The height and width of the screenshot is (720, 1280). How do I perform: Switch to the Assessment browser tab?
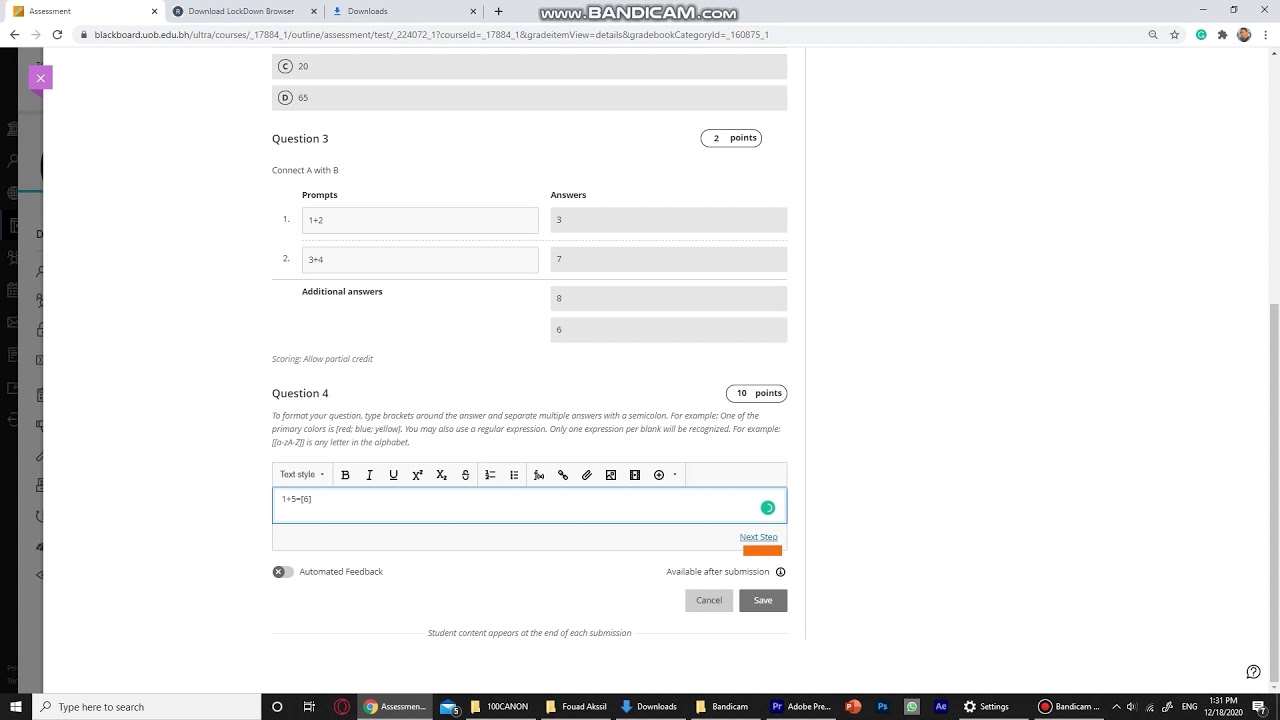point(84,11)
